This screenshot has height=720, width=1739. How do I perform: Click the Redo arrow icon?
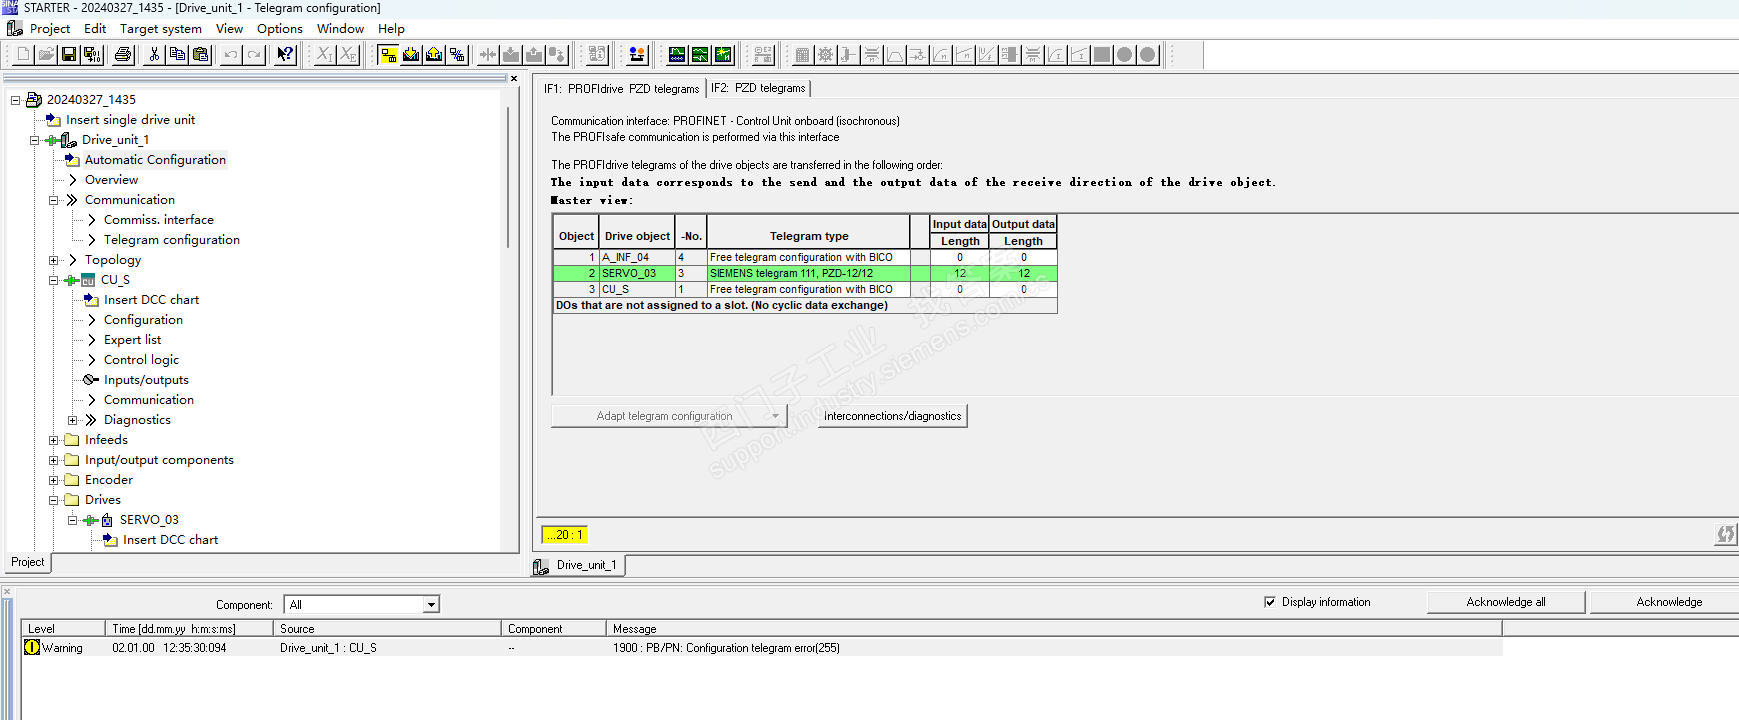254,54
